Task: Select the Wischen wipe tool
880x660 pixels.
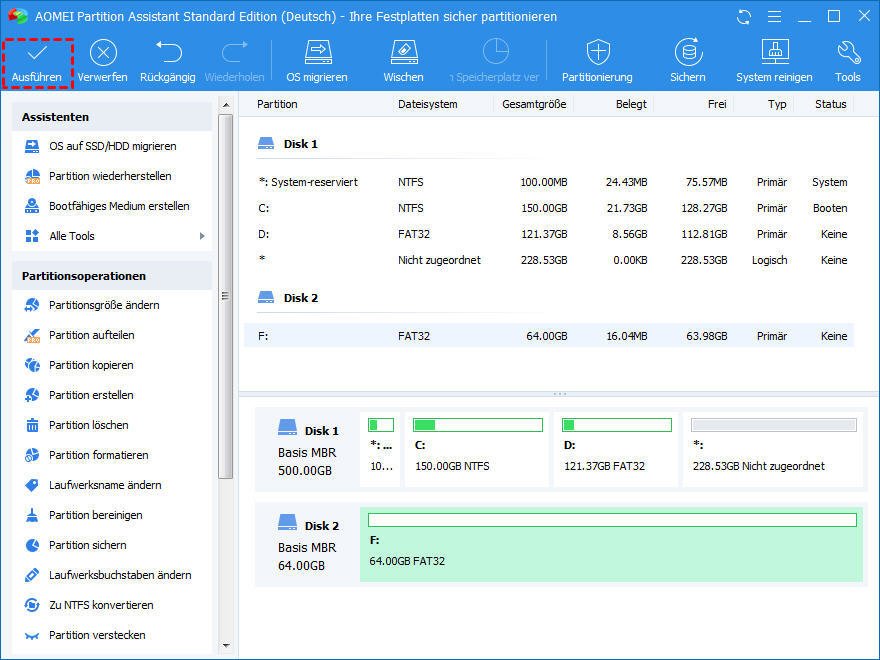Action: (x=403, y=53)
